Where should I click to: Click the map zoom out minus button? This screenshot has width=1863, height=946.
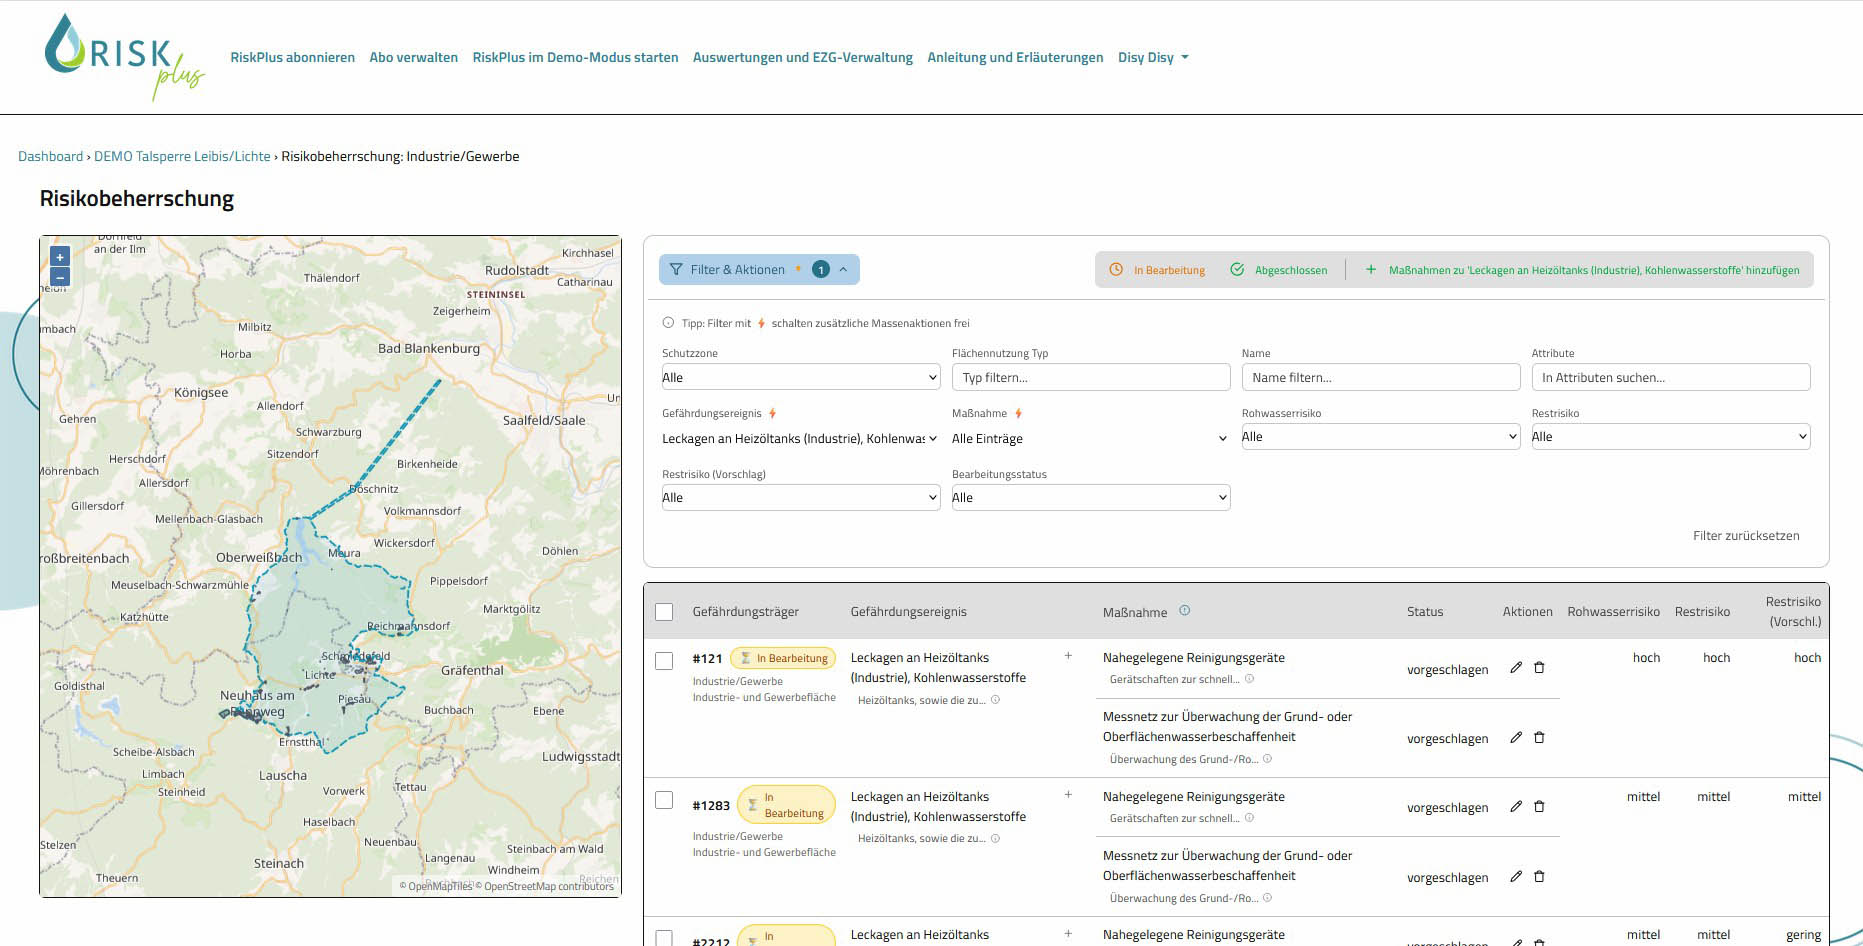[60, 277]
